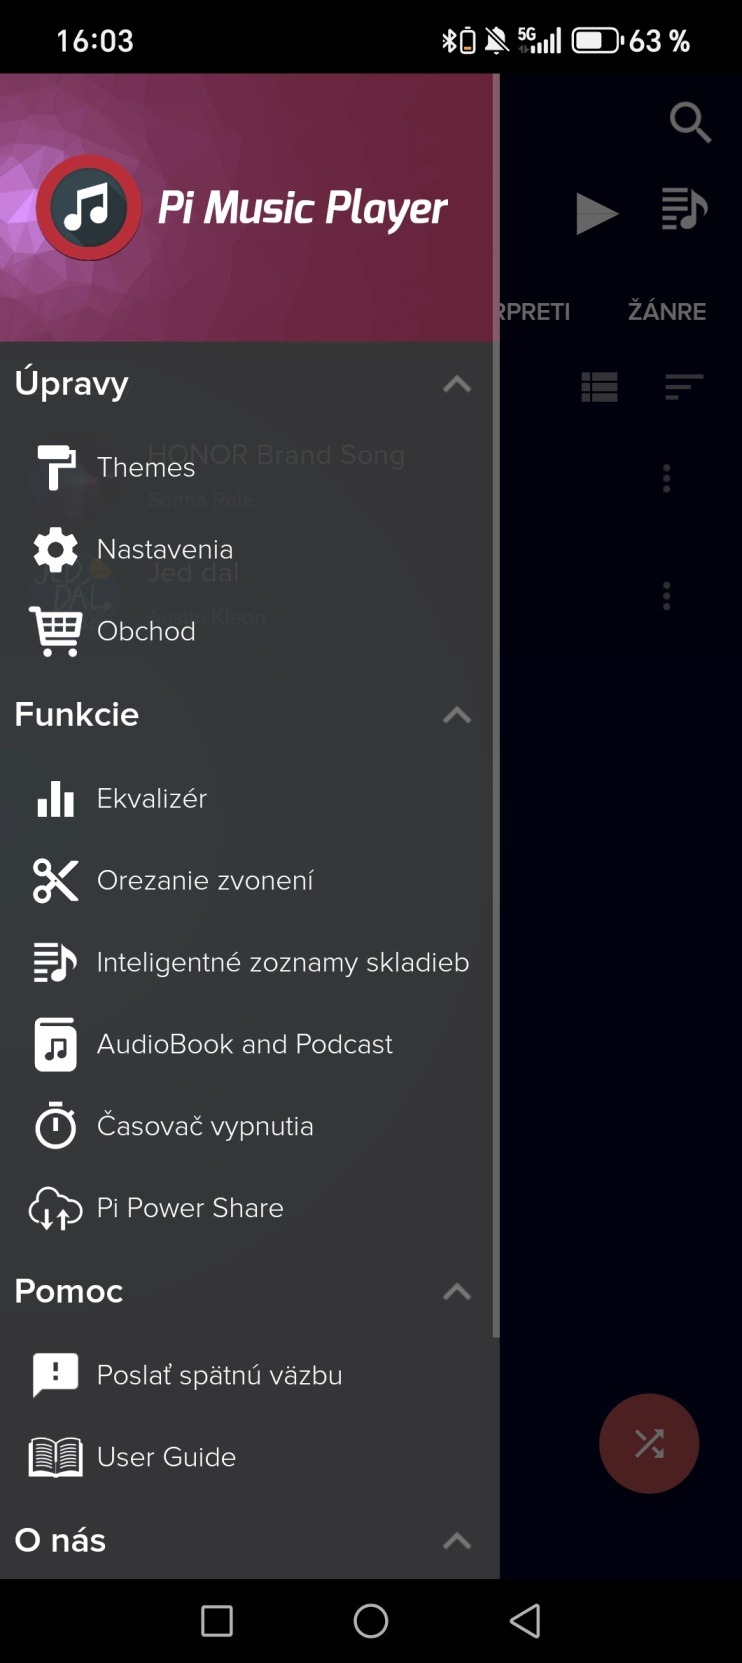Image resolution: width=742 pixels, height=1663 pixels.
Task: Open the Ekvalizér bars icon
Action: click(x=55, y=799)
